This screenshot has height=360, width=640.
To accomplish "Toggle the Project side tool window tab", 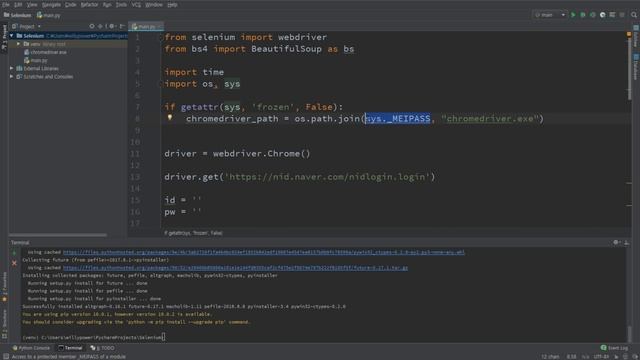I will tap(4, 38).
